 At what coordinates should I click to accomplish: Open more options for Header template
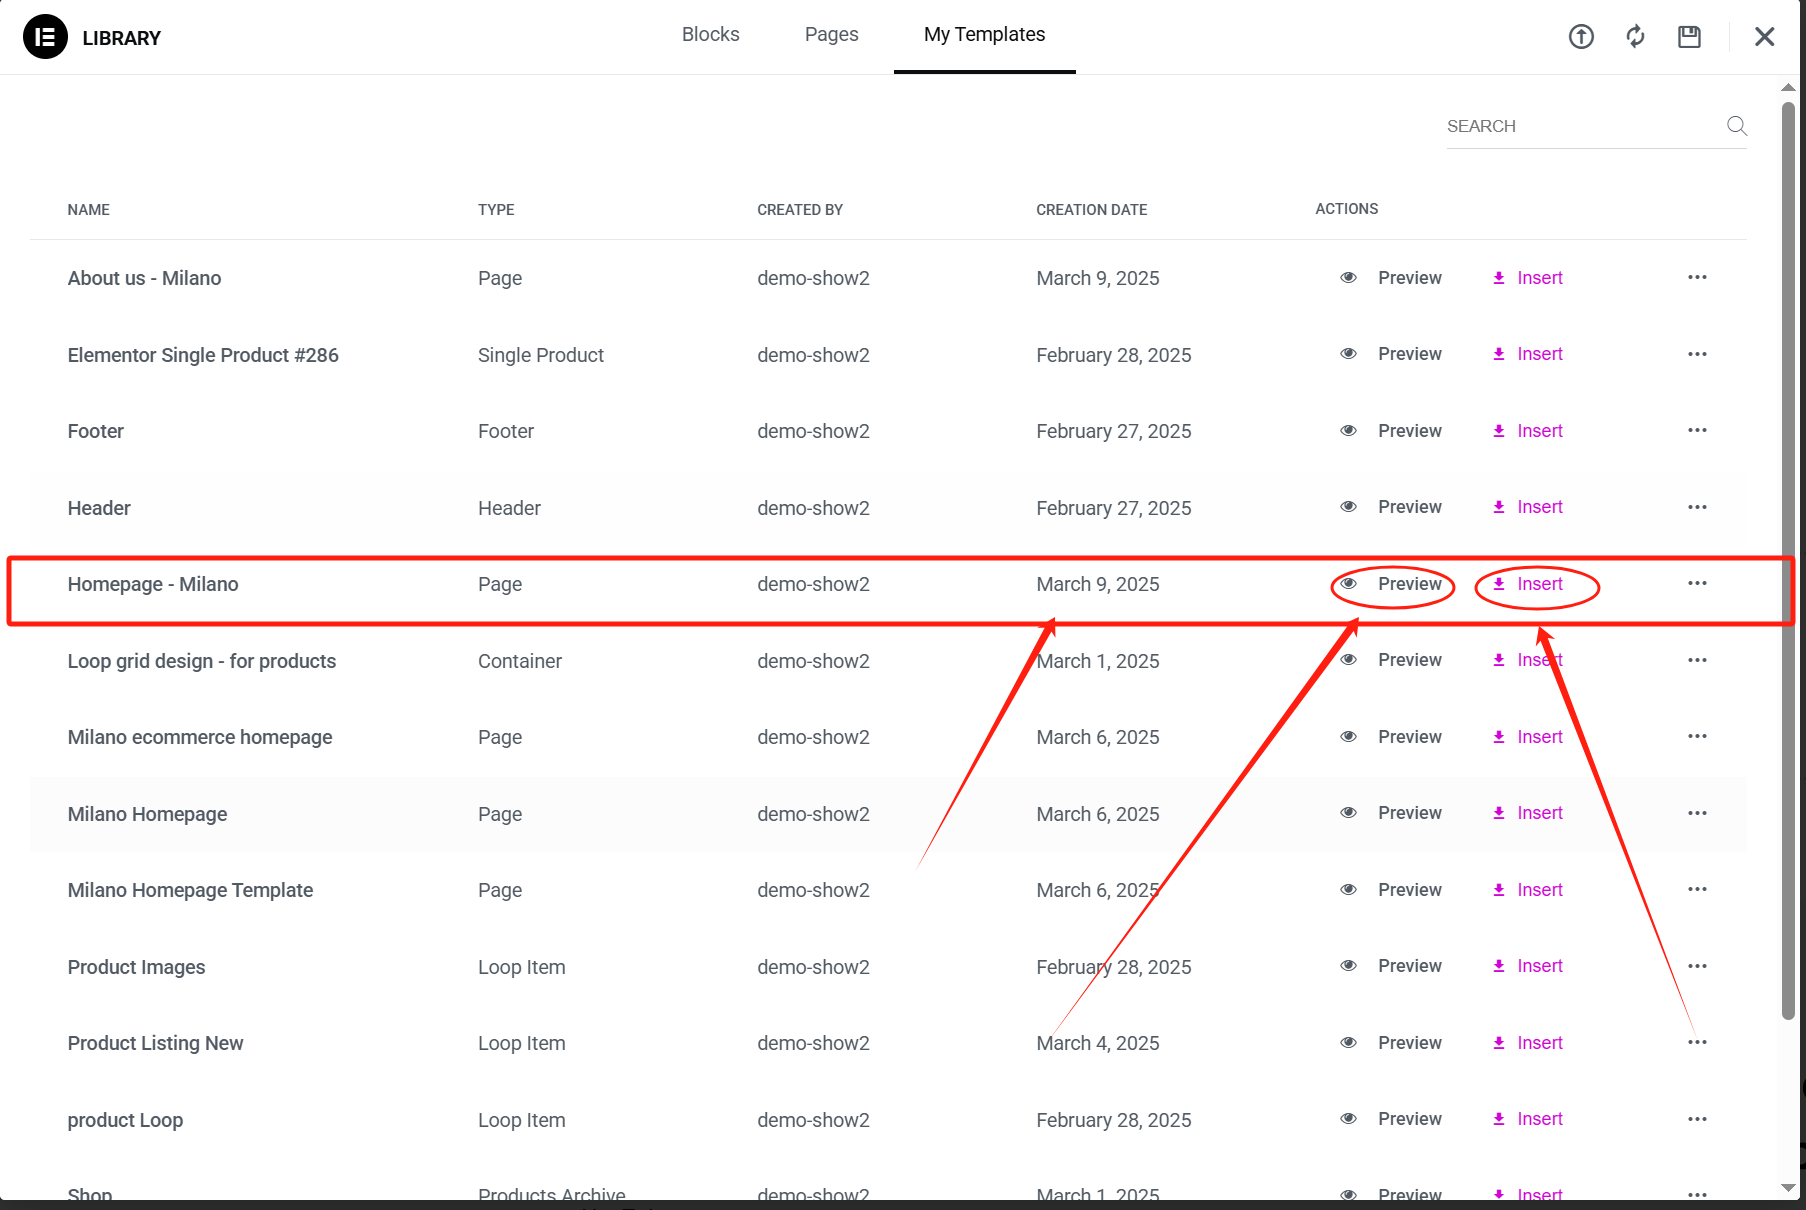1697,507
